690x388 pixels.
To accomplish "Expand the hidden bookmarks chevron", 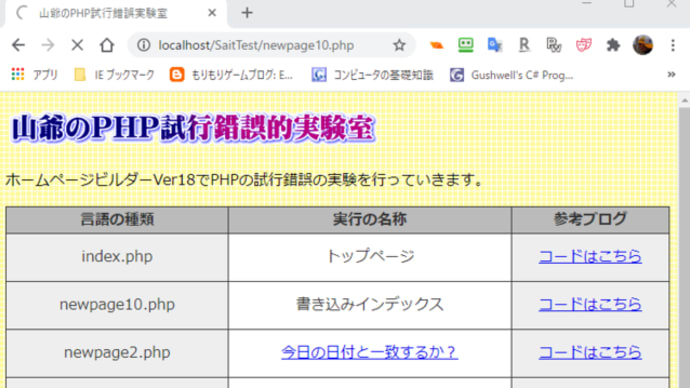I will coord(671,75).
